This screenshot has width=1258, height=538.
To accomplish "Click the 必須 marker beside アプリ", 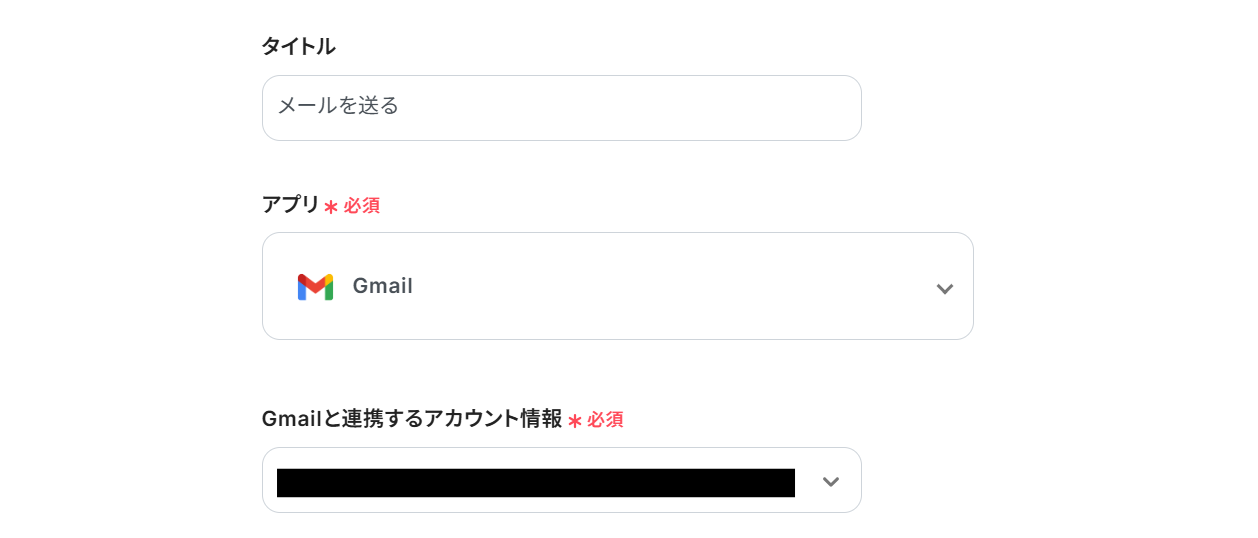I will [x=361, y=206].
